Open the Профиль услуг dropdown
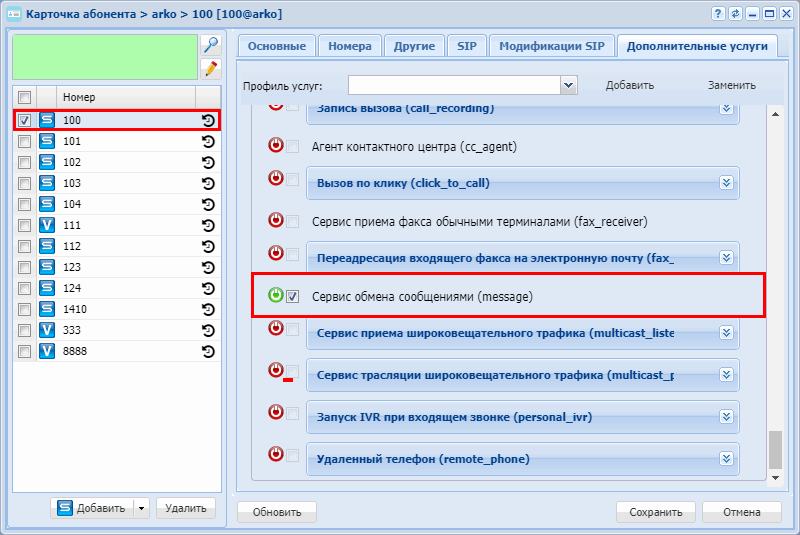 tap(568, 85)
